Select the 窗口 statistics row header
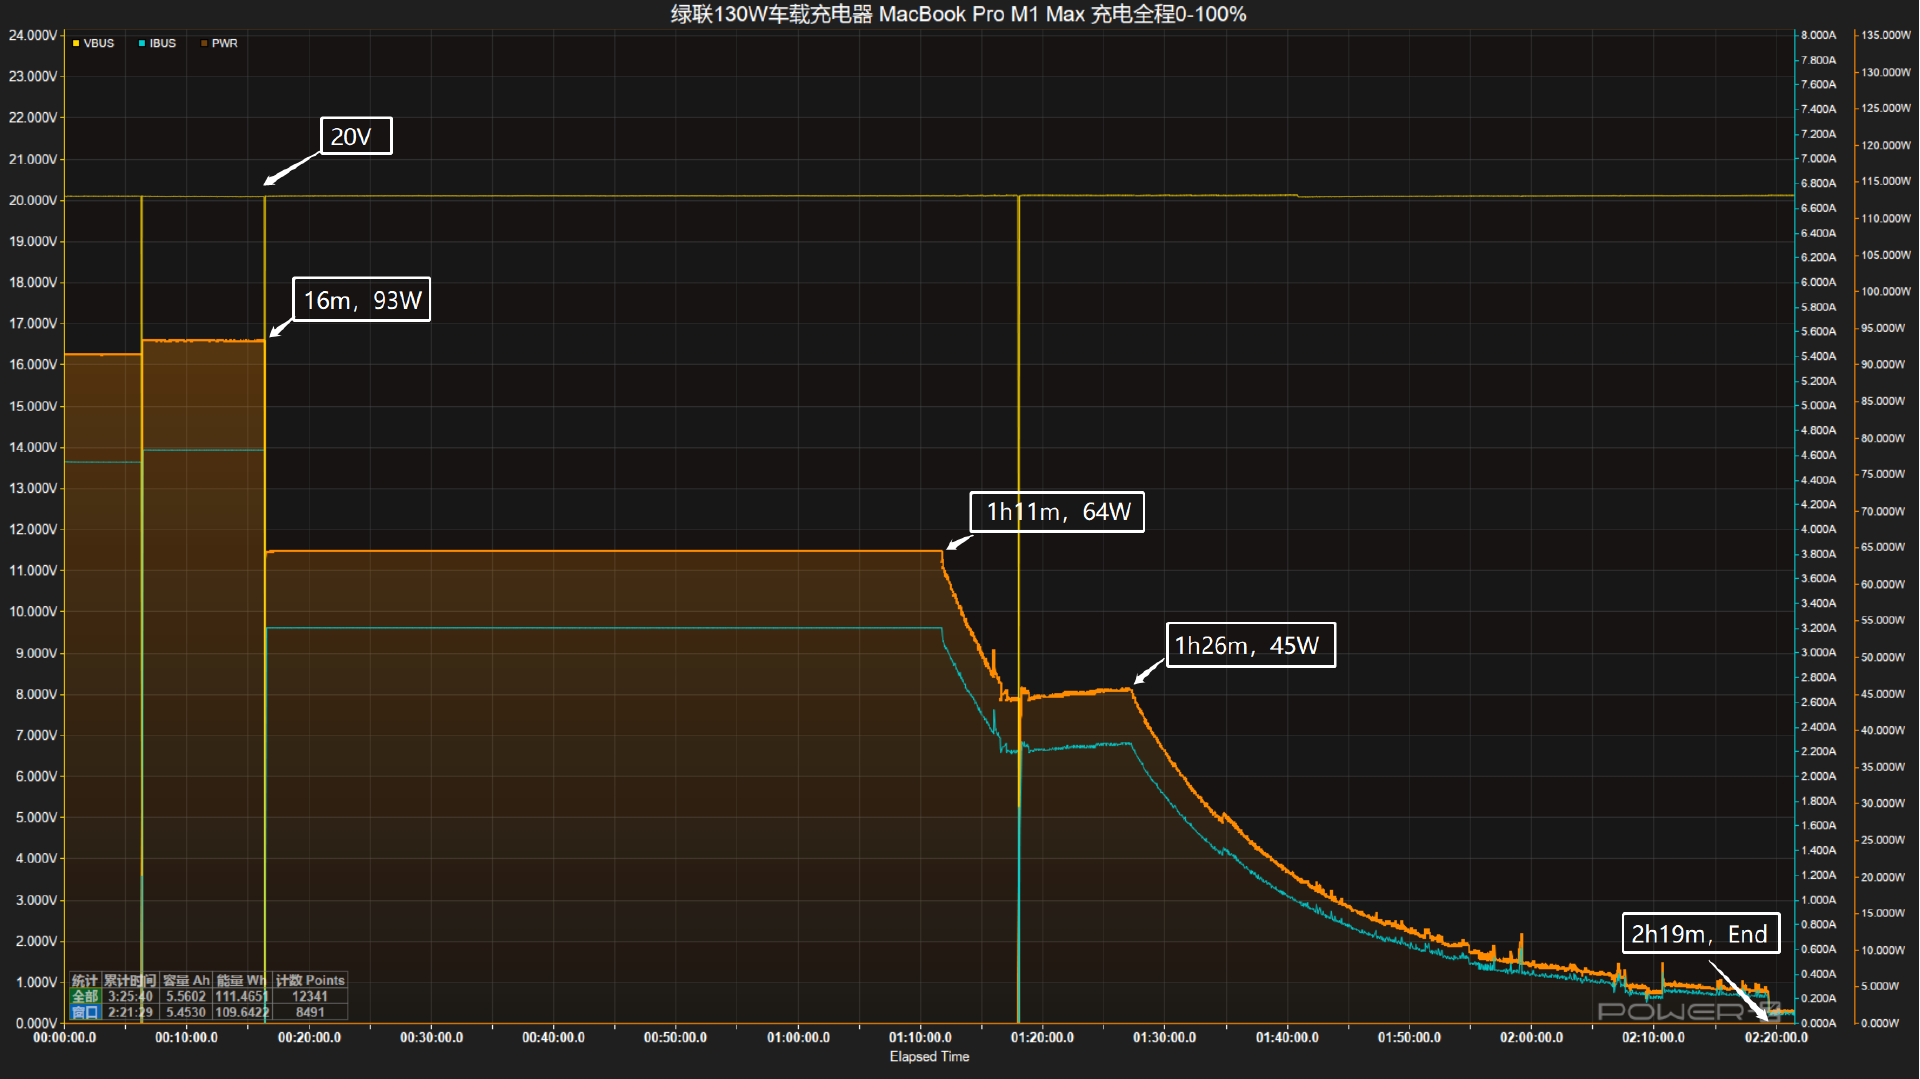 coord(85,1012)
